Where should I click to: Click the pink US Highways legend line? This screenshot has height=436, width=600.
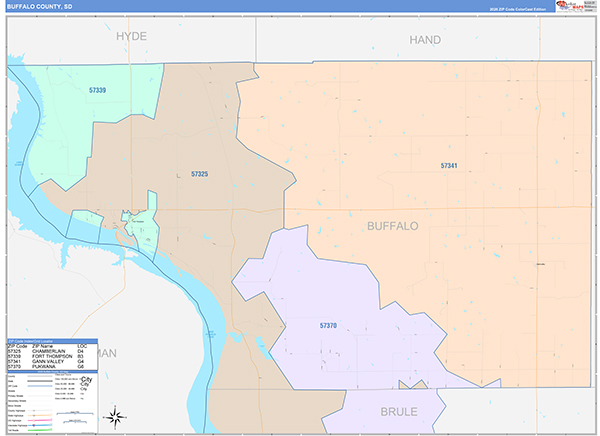tap(40, 420)
